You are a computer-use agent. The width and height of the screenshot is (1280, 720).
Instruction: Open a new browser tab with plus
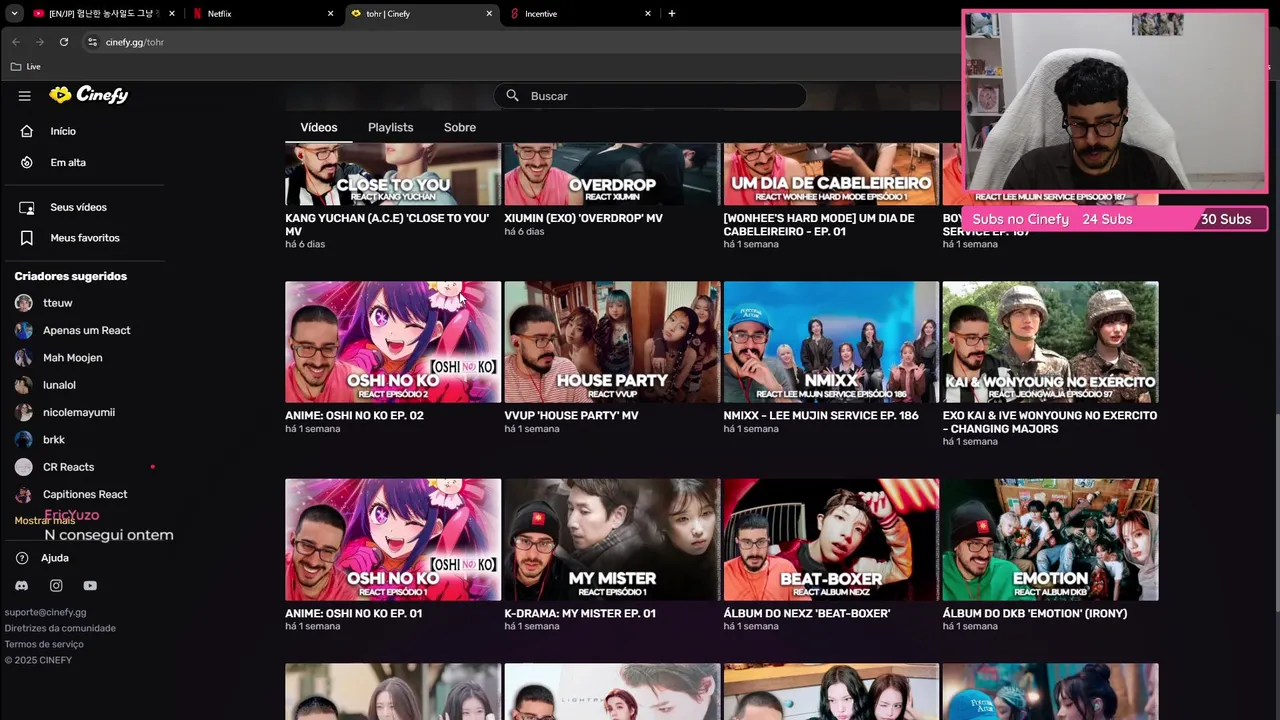(672, 14)
